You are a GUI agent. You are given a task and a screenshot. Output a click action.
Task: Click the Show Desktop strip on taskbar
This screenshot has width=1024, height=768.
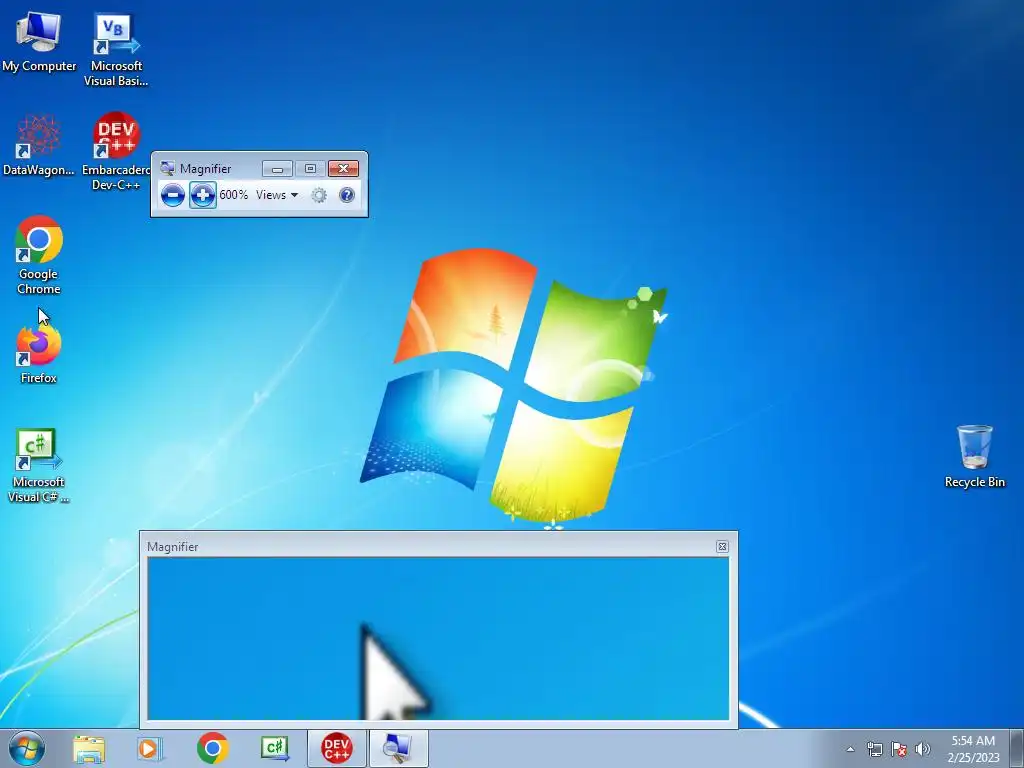coord(1017,749)
